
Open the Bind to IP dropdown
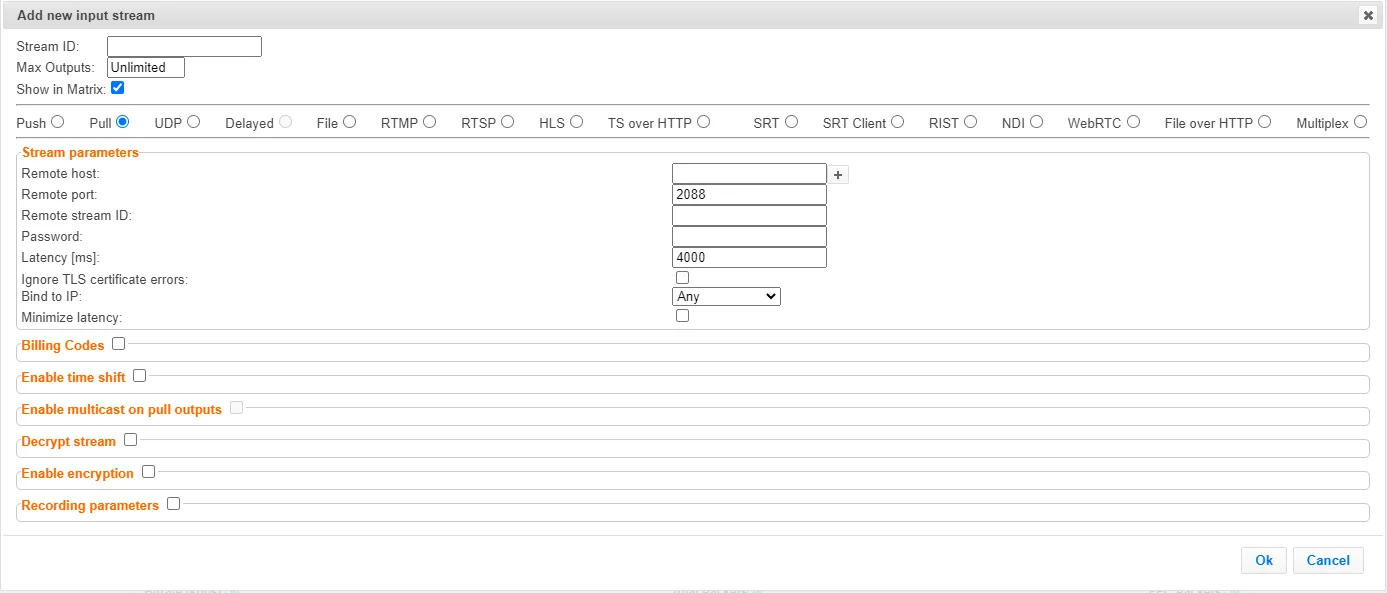(726, 297)
